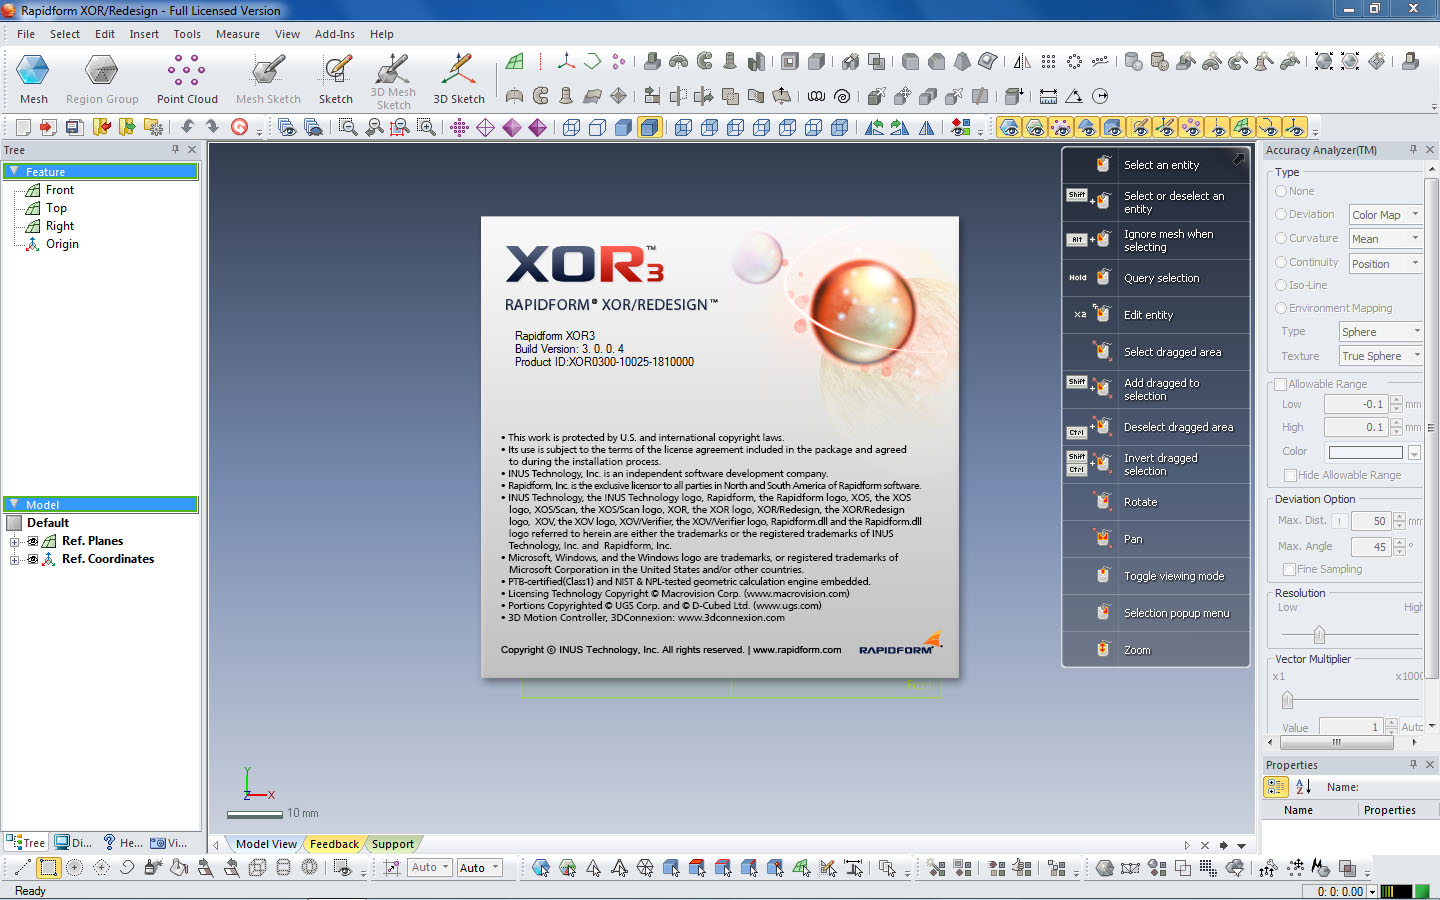Screen dimensions: 1440x900
Task: Select the None type radio button
Action: (x=1281, y=191)
